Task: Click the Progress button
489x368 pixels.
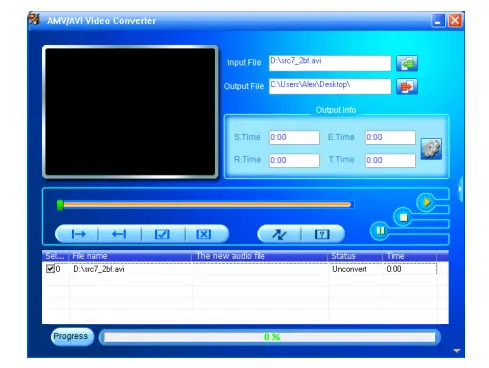Action: click(x=71, y=336)
